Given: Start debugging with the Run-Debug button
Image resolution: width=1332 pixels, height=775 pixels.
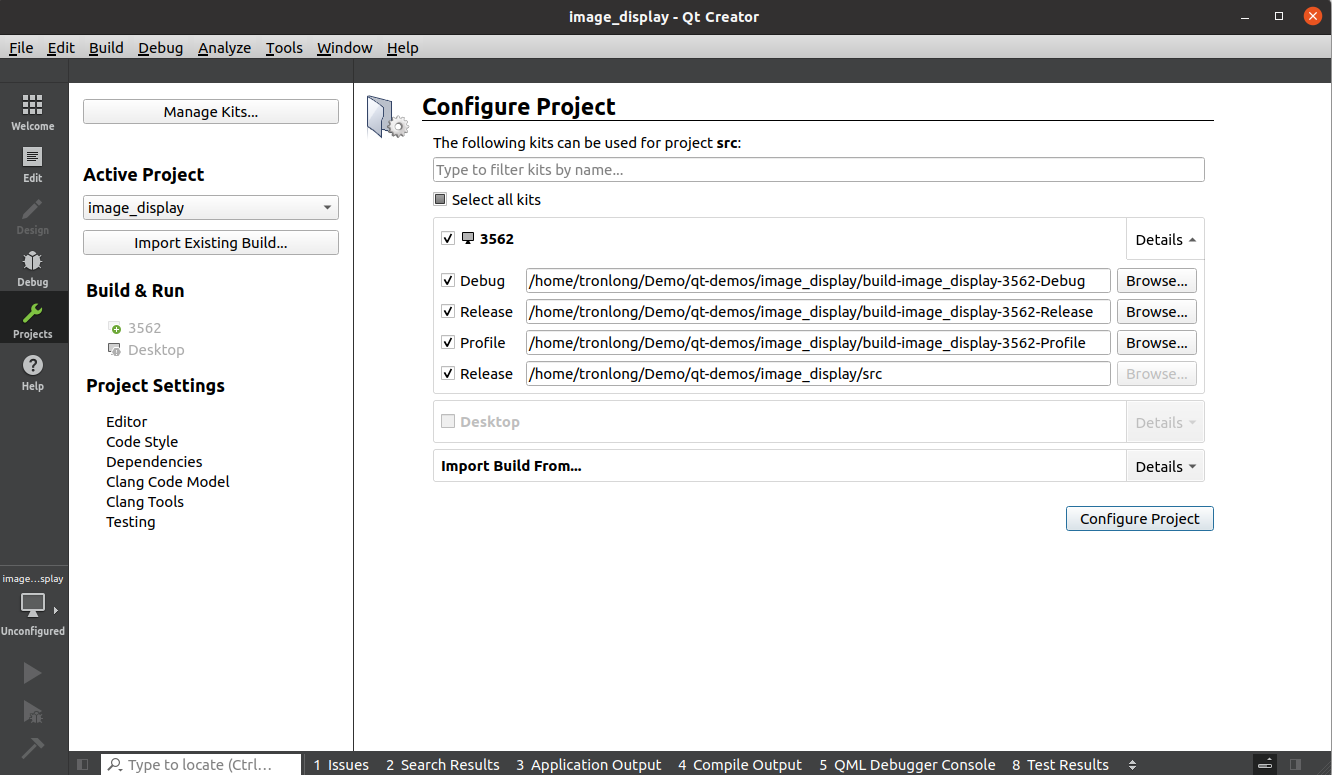Looking at the screenshot, I should tap(33, 711).
